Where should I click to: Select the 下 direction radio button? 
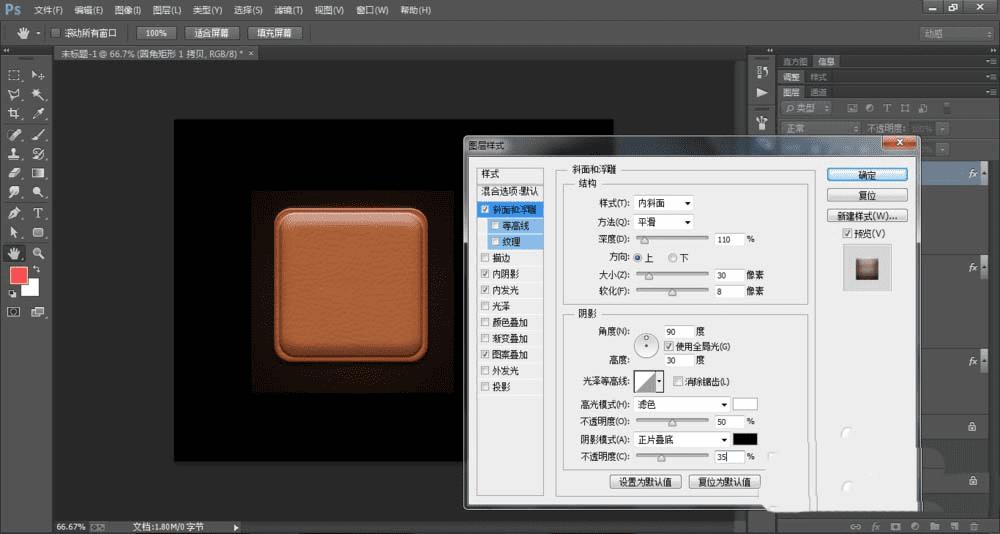(x=672, y=257)
